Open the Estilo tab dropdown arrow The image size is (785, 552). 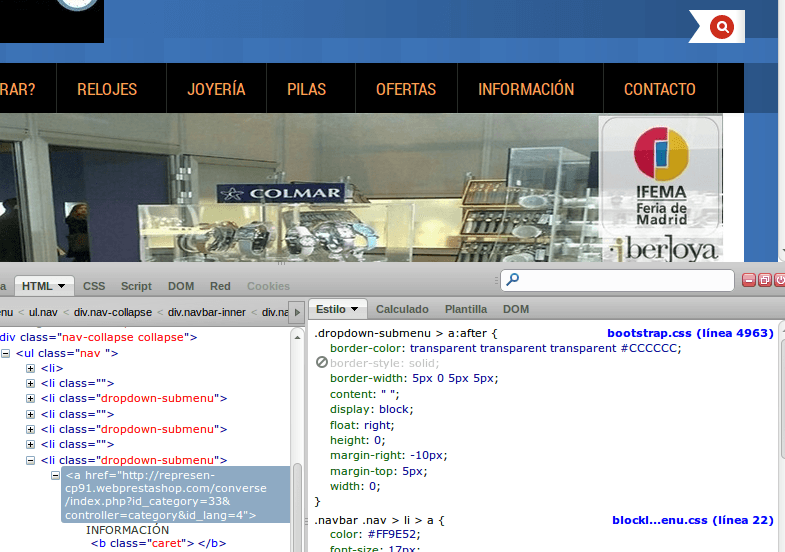[354, 309]
